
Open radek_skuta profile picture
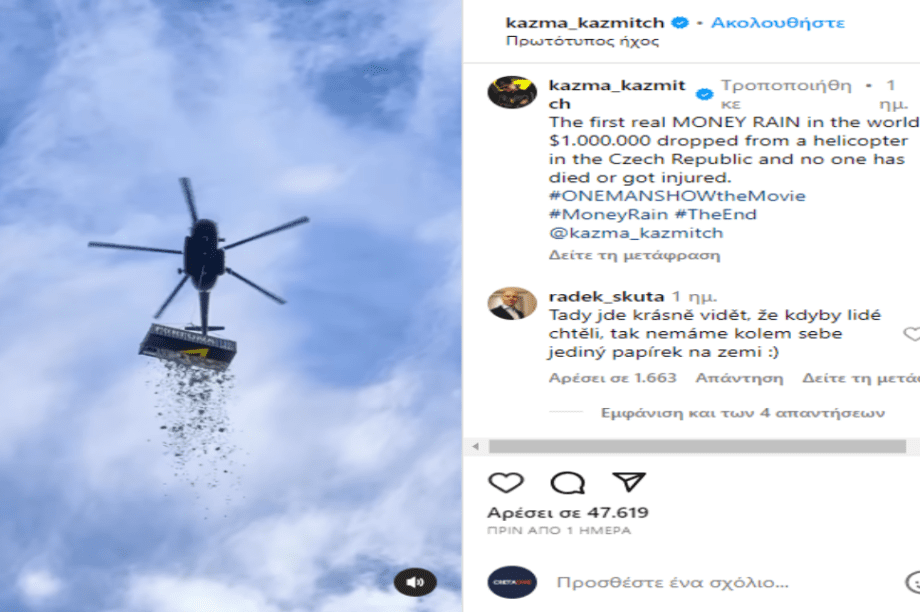click(x=512, y=303)
